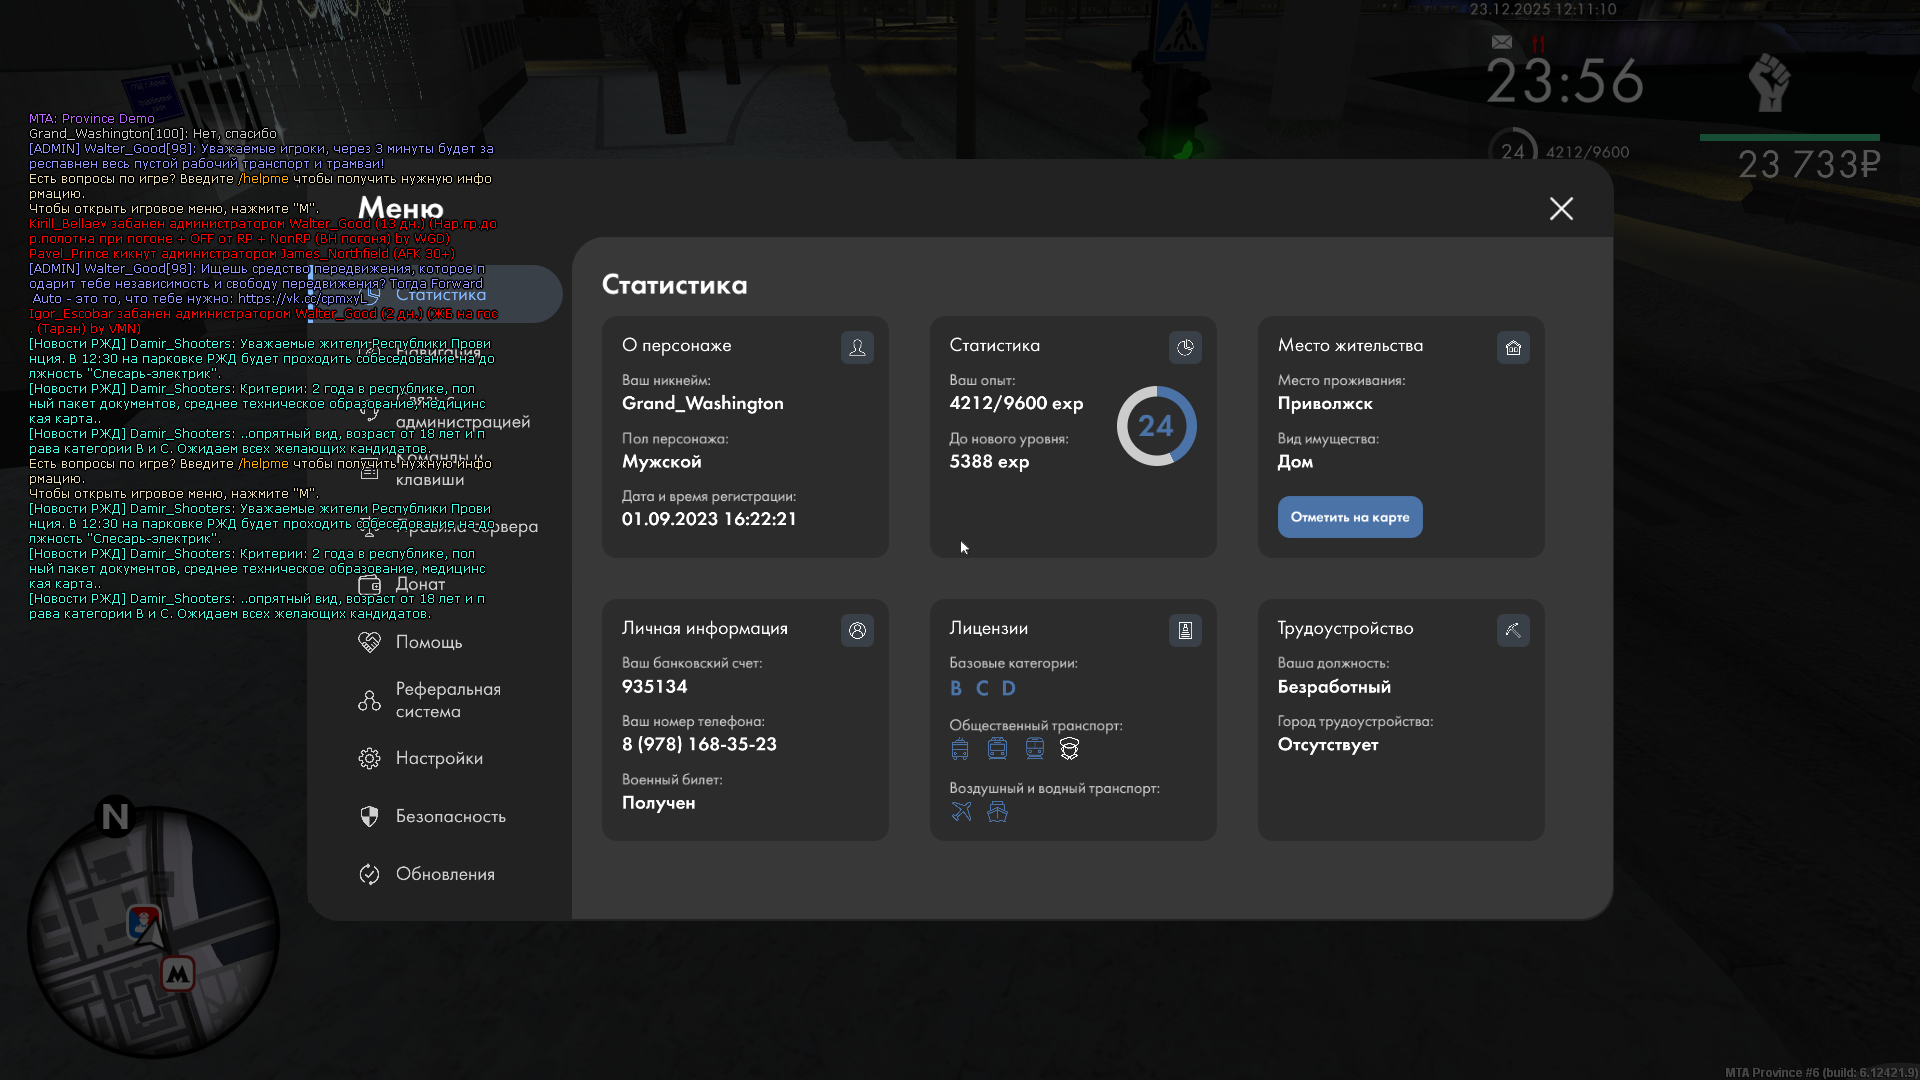Open the Донат menu section
Image resolution: width=1920 pixels, height=1080 pixels.
pos(420,584)
